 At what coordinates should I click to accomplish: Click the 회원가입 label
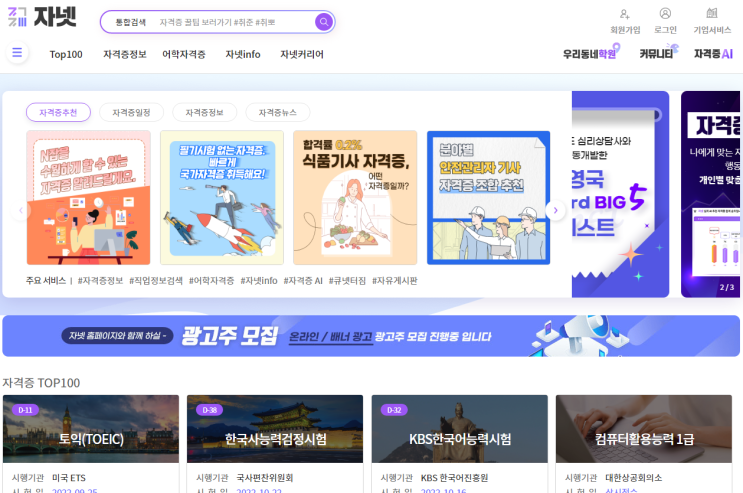625,30
